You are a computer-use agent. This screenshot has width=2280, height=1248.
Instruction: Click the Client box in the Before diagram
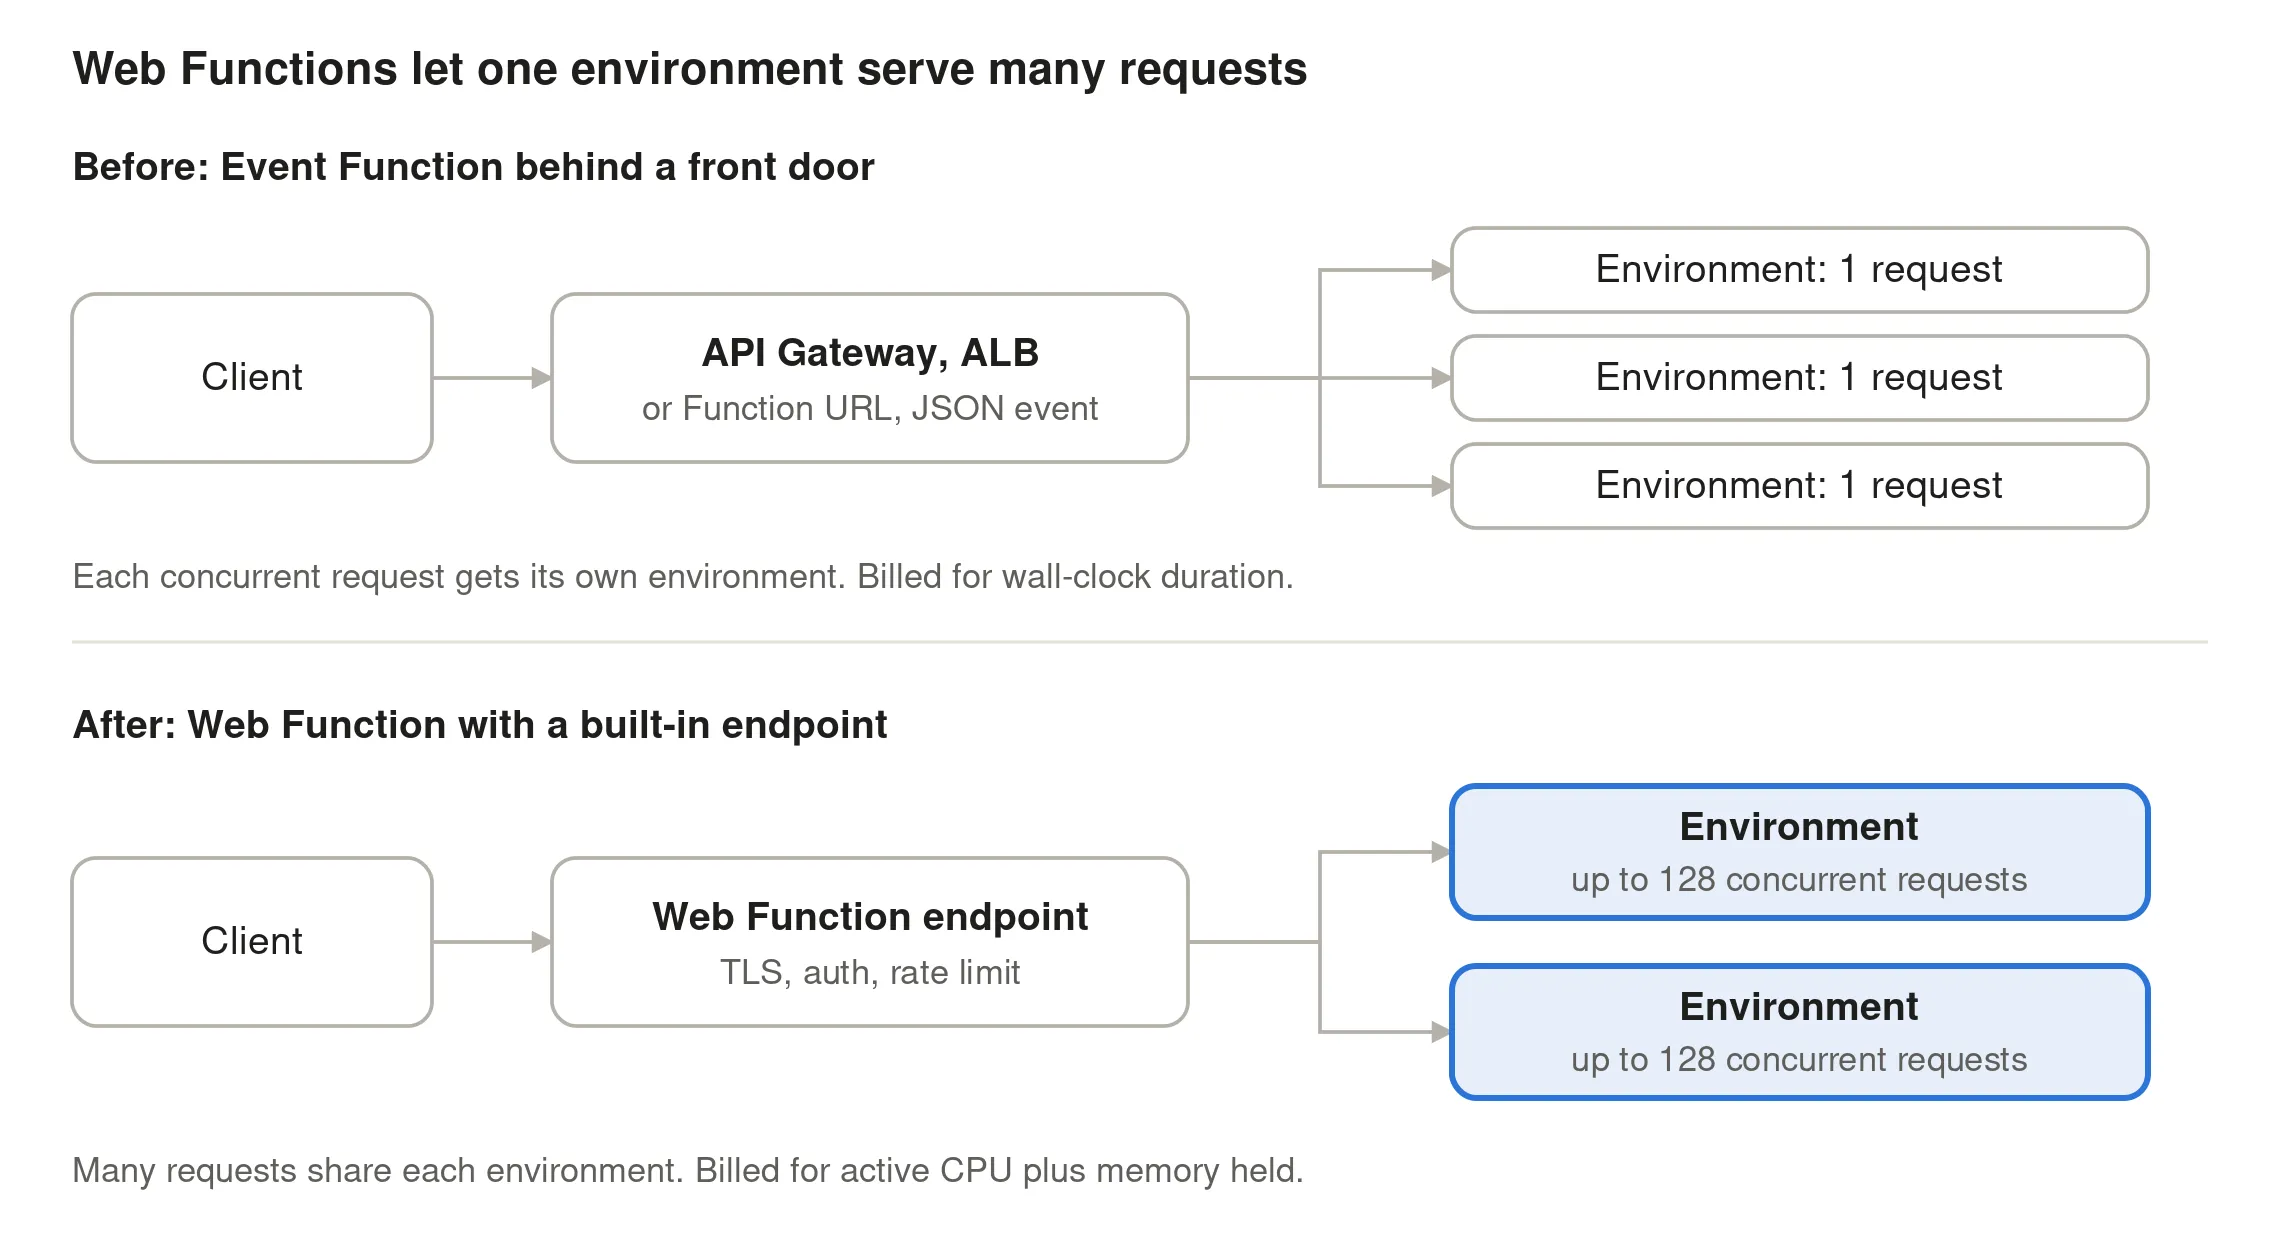coord(252,378)
